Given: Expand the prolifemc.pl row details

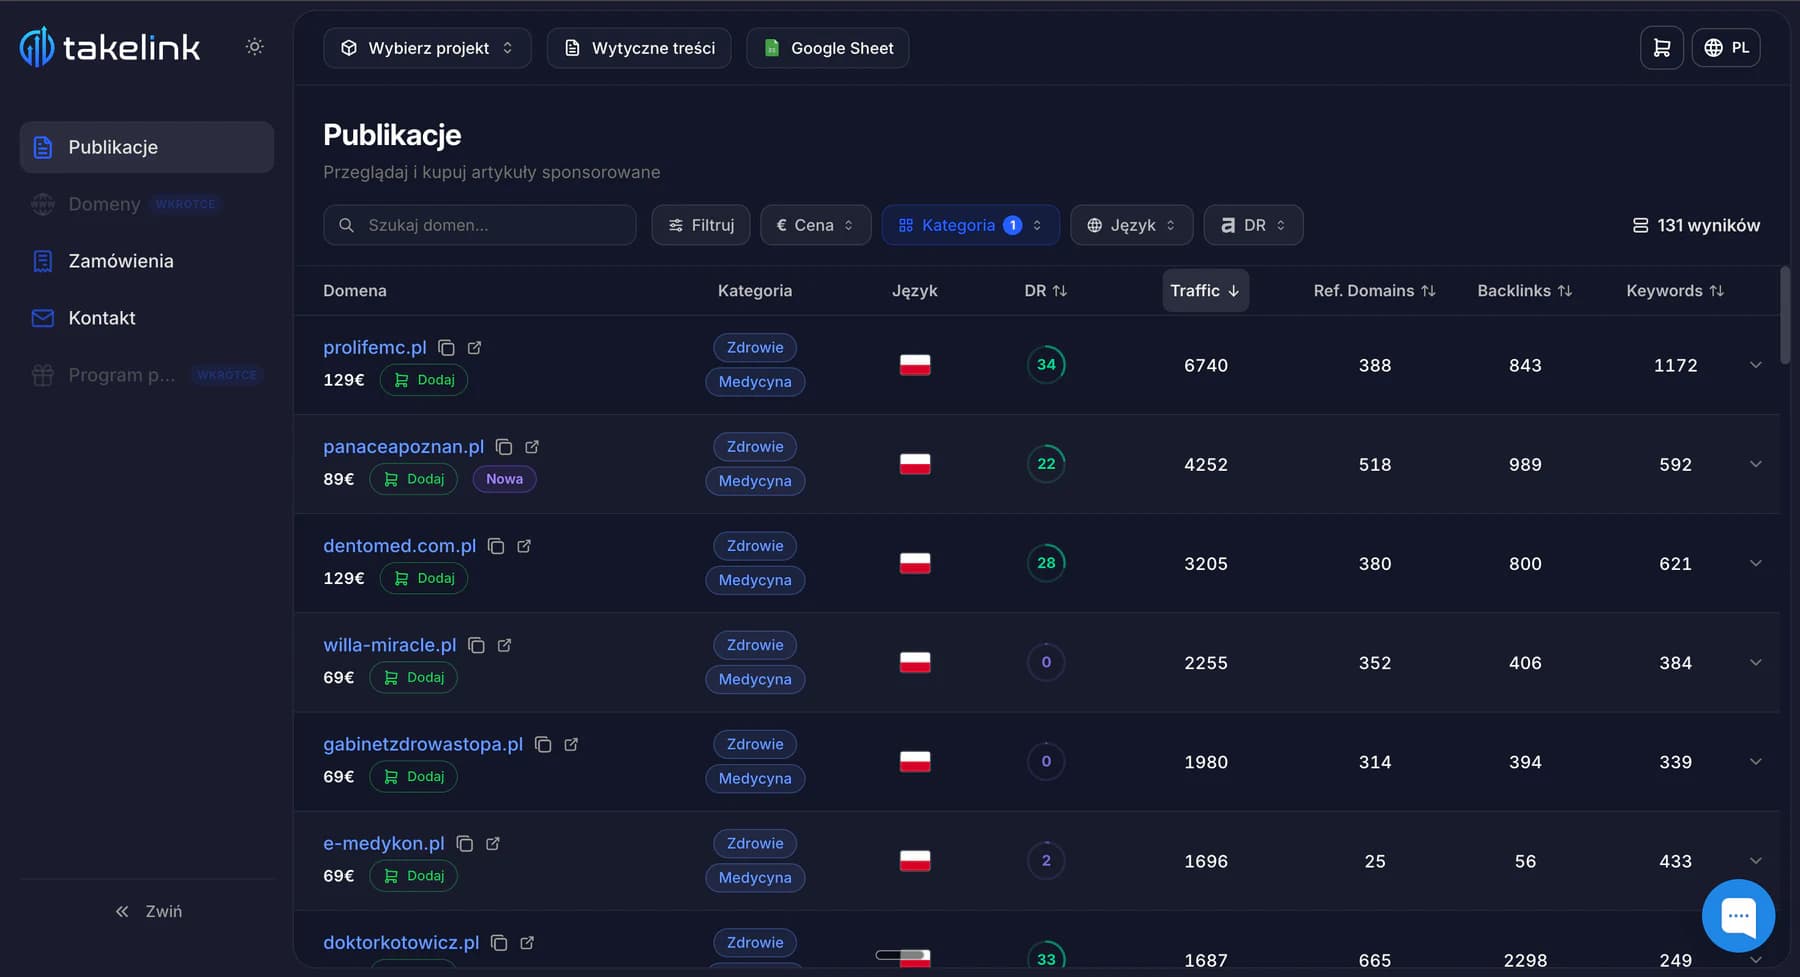Looking at the screenshot, I should coord(1755,365).
